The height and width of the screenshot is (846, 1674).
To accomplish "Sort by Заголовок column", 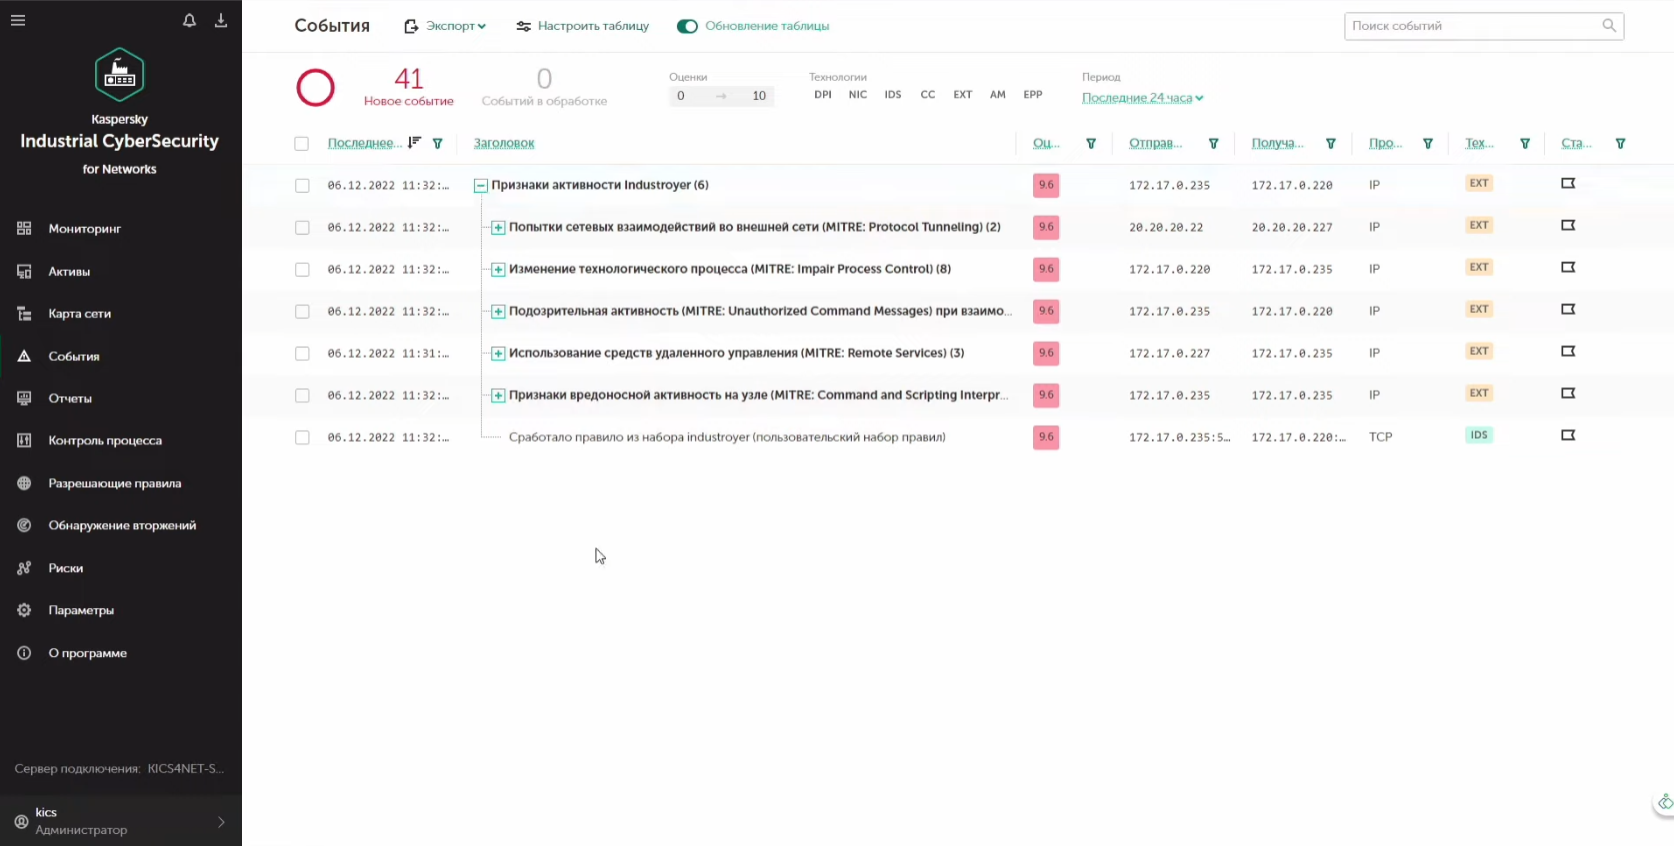I will pyautogui.click(x=504, y=143).
